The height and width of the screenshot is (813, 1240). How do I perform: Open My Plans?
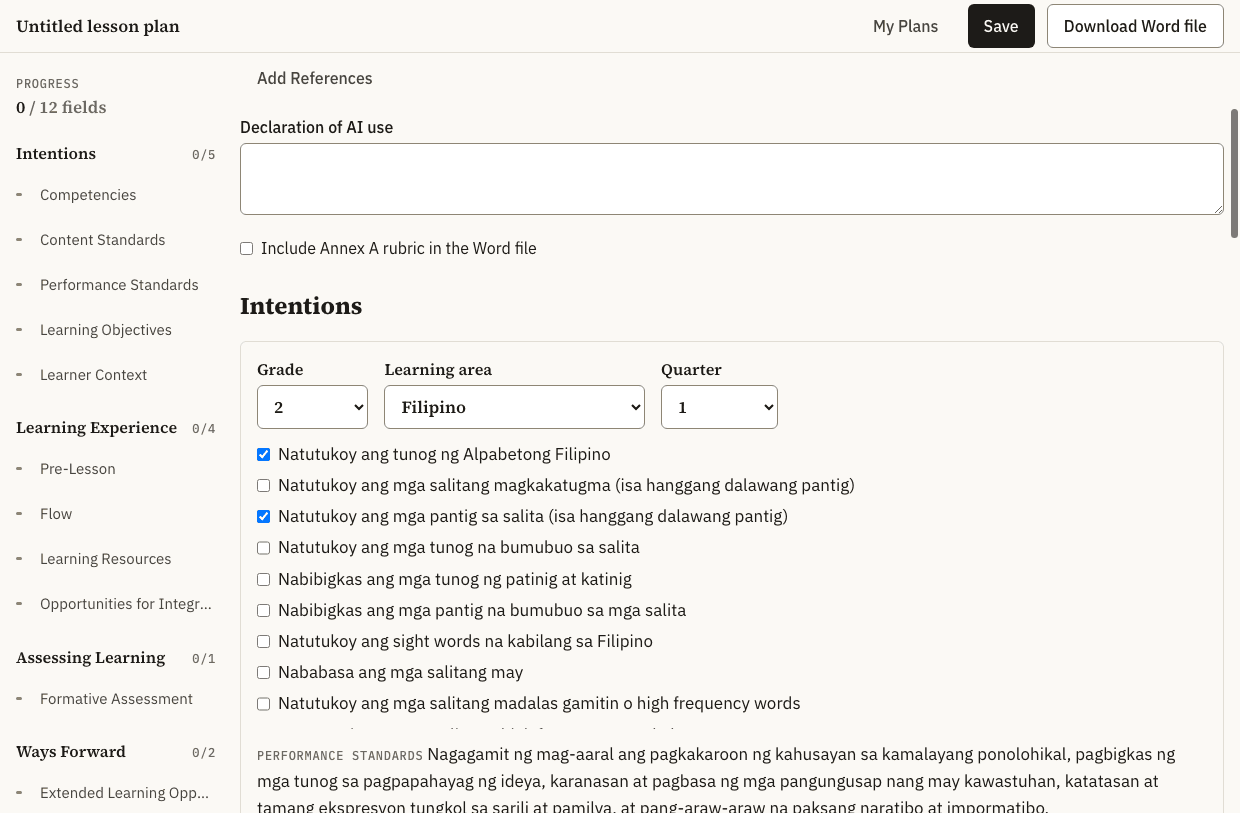point(905,26)
